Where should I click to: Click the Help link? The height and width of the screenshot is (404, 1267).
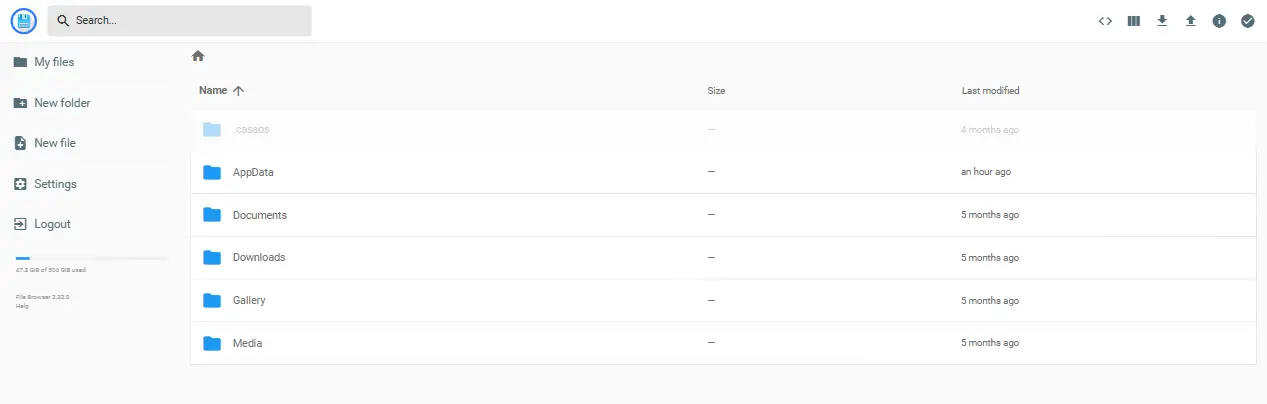pyautogui.click(x=22, y=306)
